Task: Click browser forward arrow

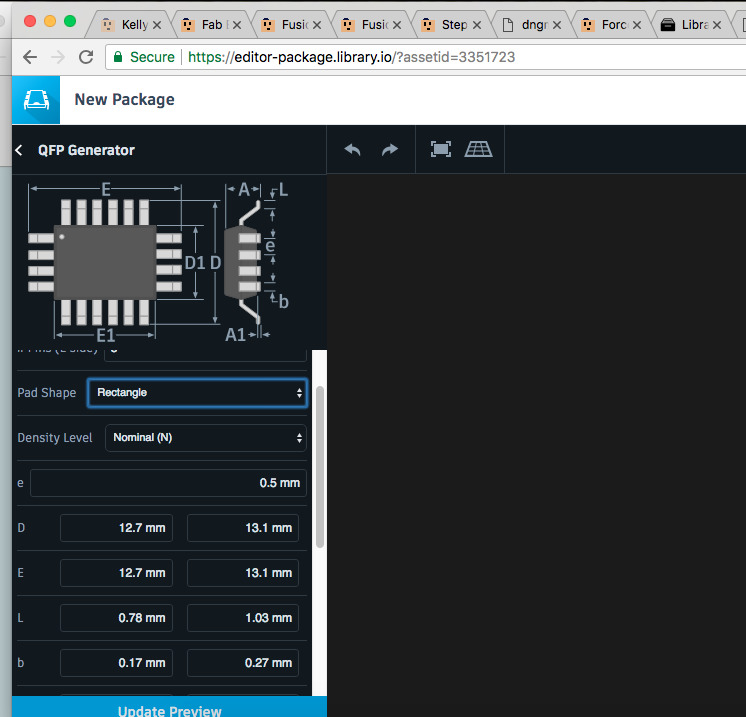Action: point(58,57)
